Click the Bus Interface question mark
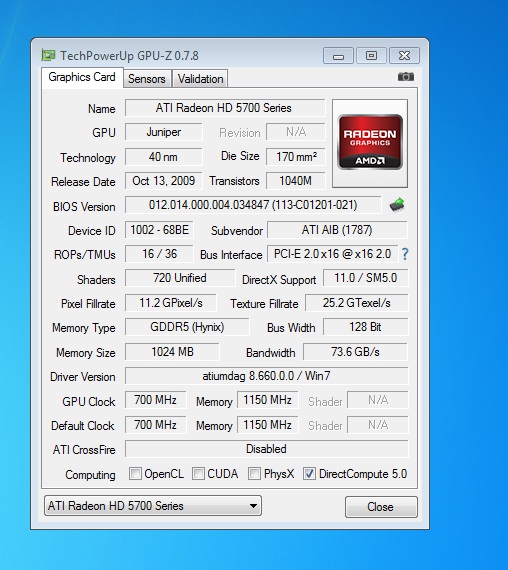Viewport: 508px width, 570px height. [x=405, y=254]
